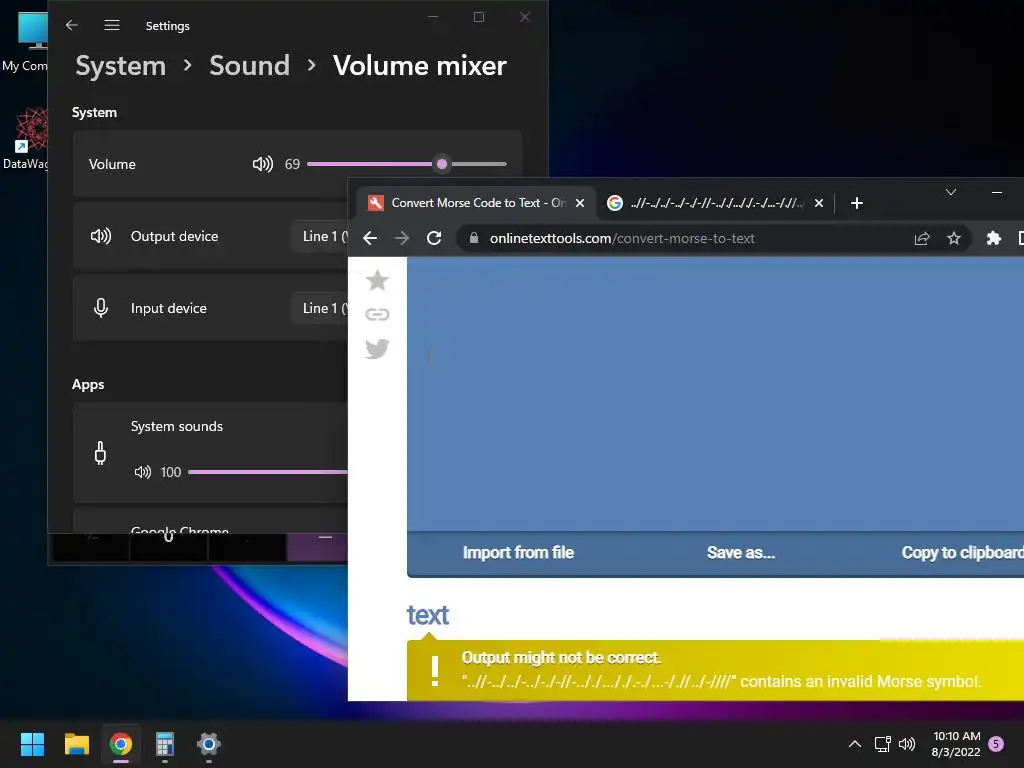Click inside the blue Morse input text area
The image size is (1024, 768).
715,394
